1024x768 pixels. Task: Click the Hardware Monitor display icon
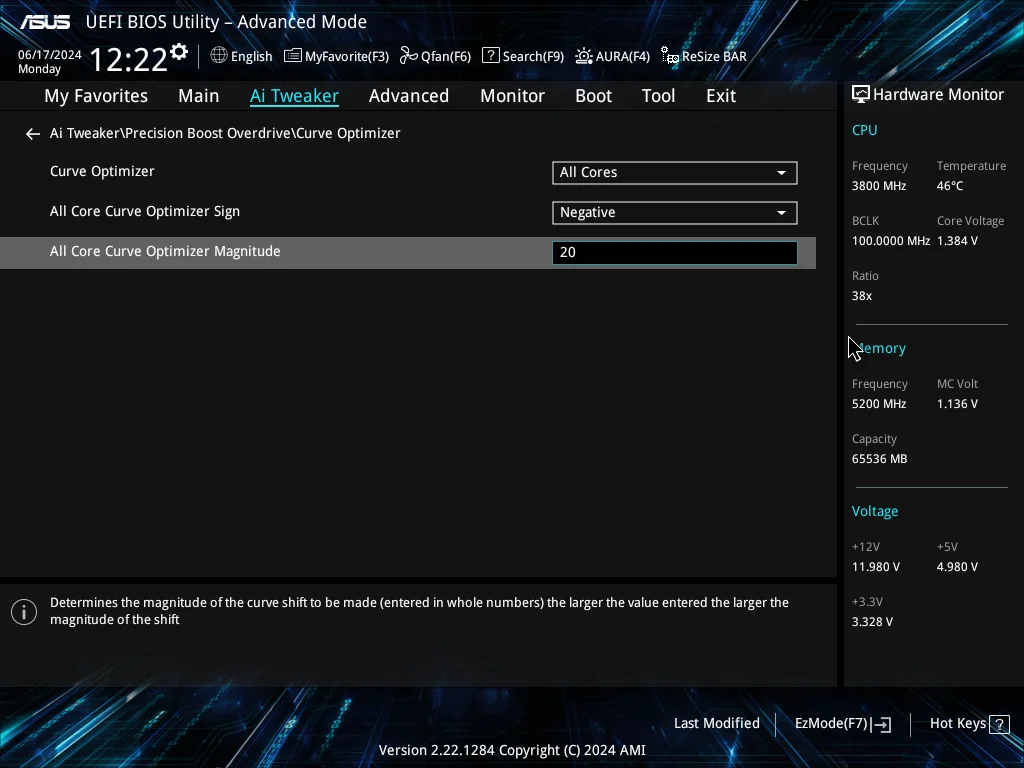(861, 95)
